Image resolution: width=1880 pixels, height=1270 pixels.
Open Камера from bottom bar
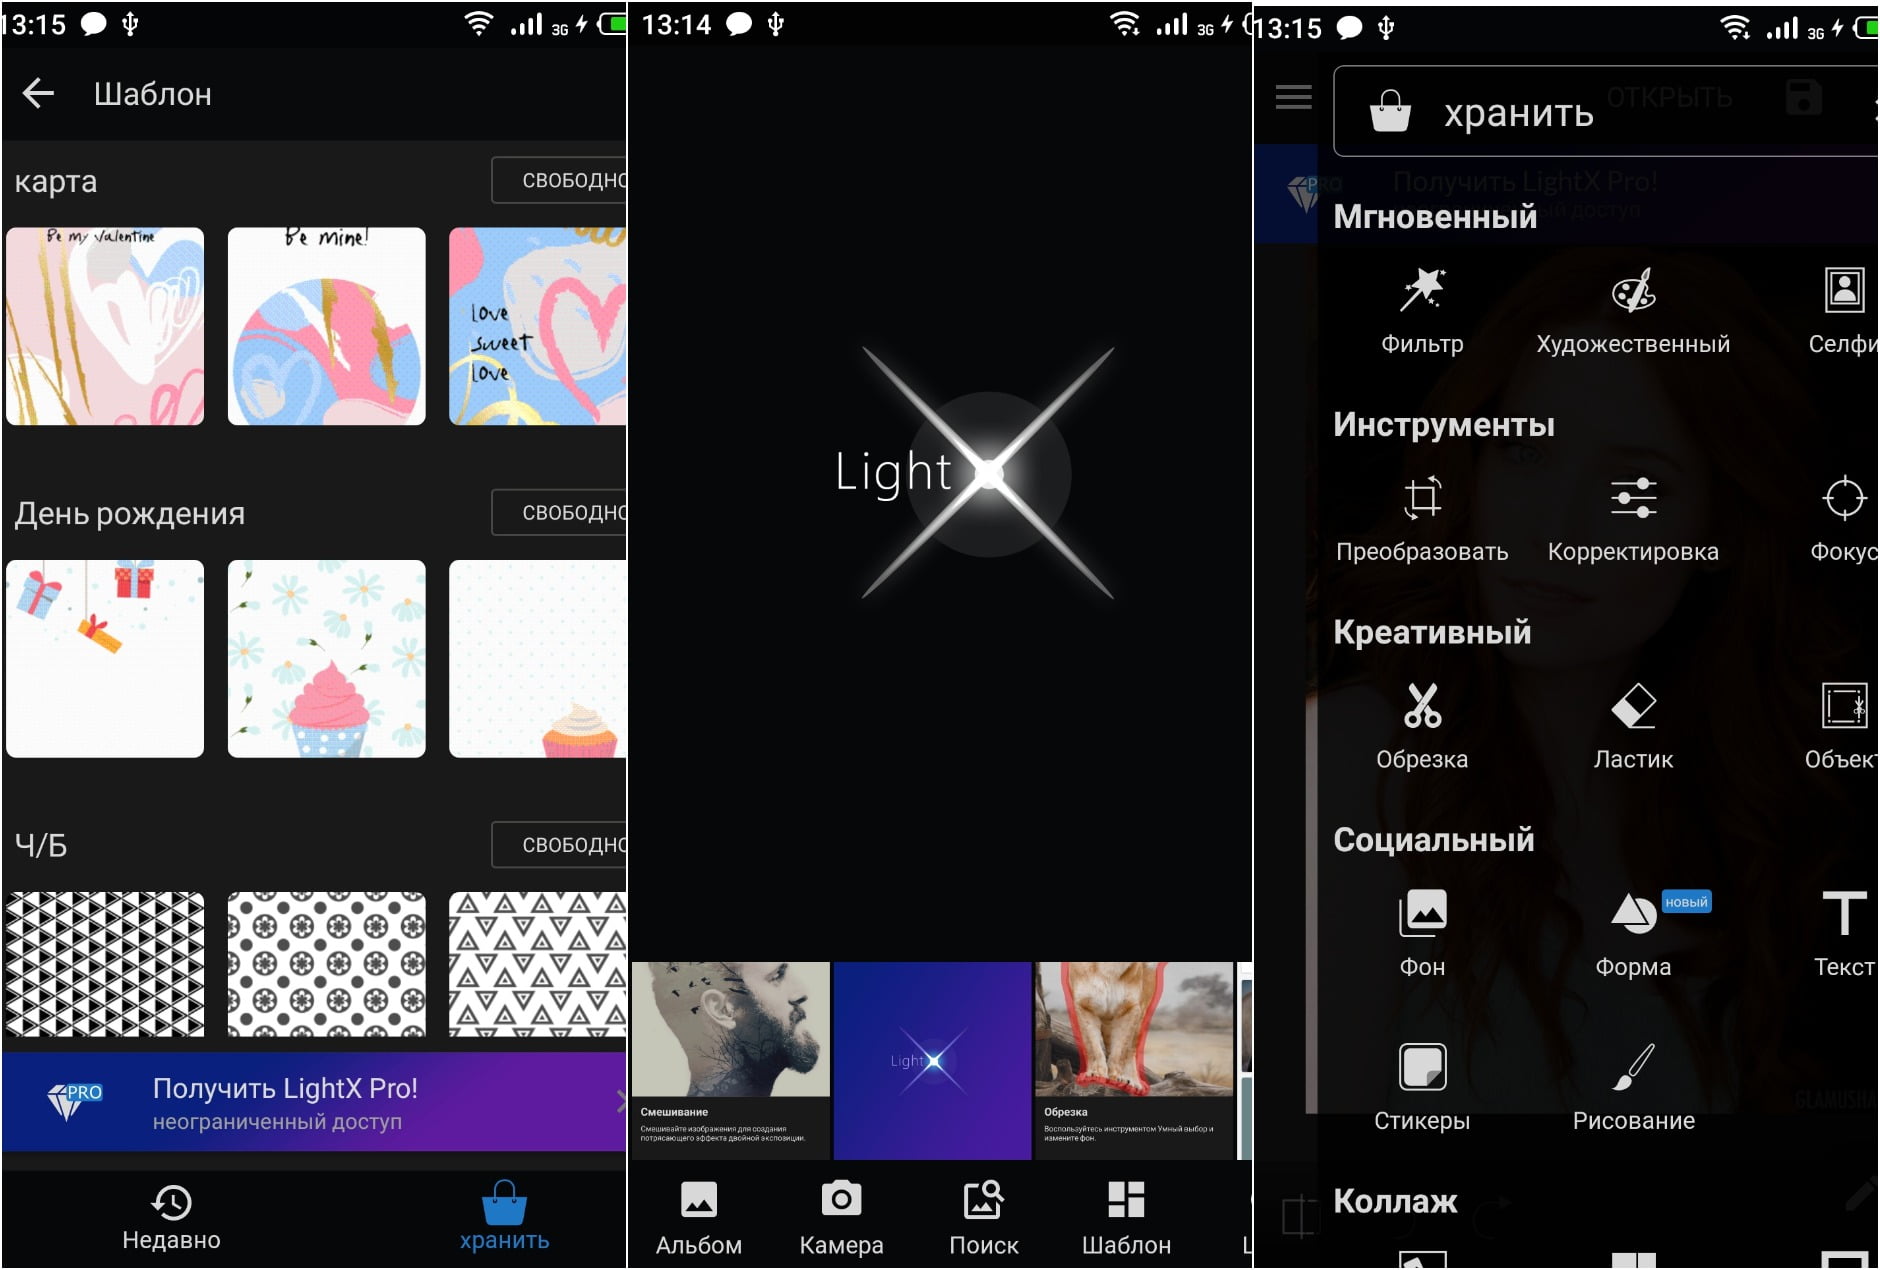click(841, 1217)
